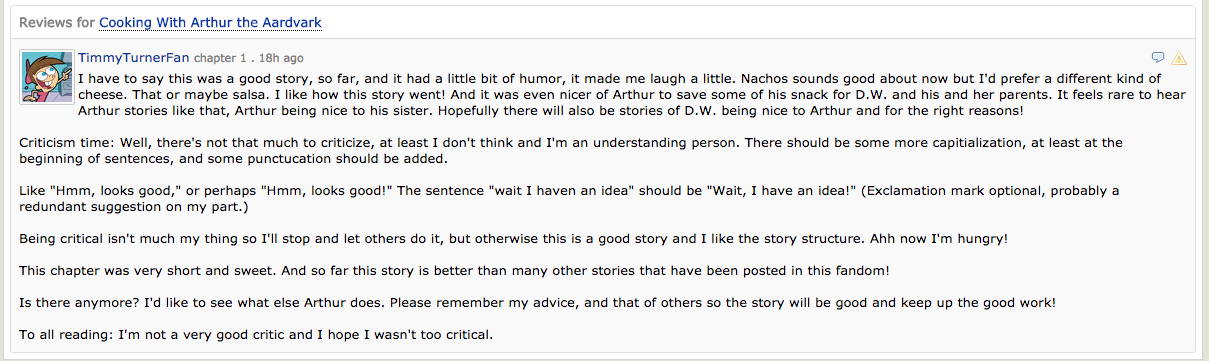The height and width of the screenshot is (361, 1209).
Task: Click the 'To all reading' closing line
Action: pyautogui.click(x=256, y=336)
